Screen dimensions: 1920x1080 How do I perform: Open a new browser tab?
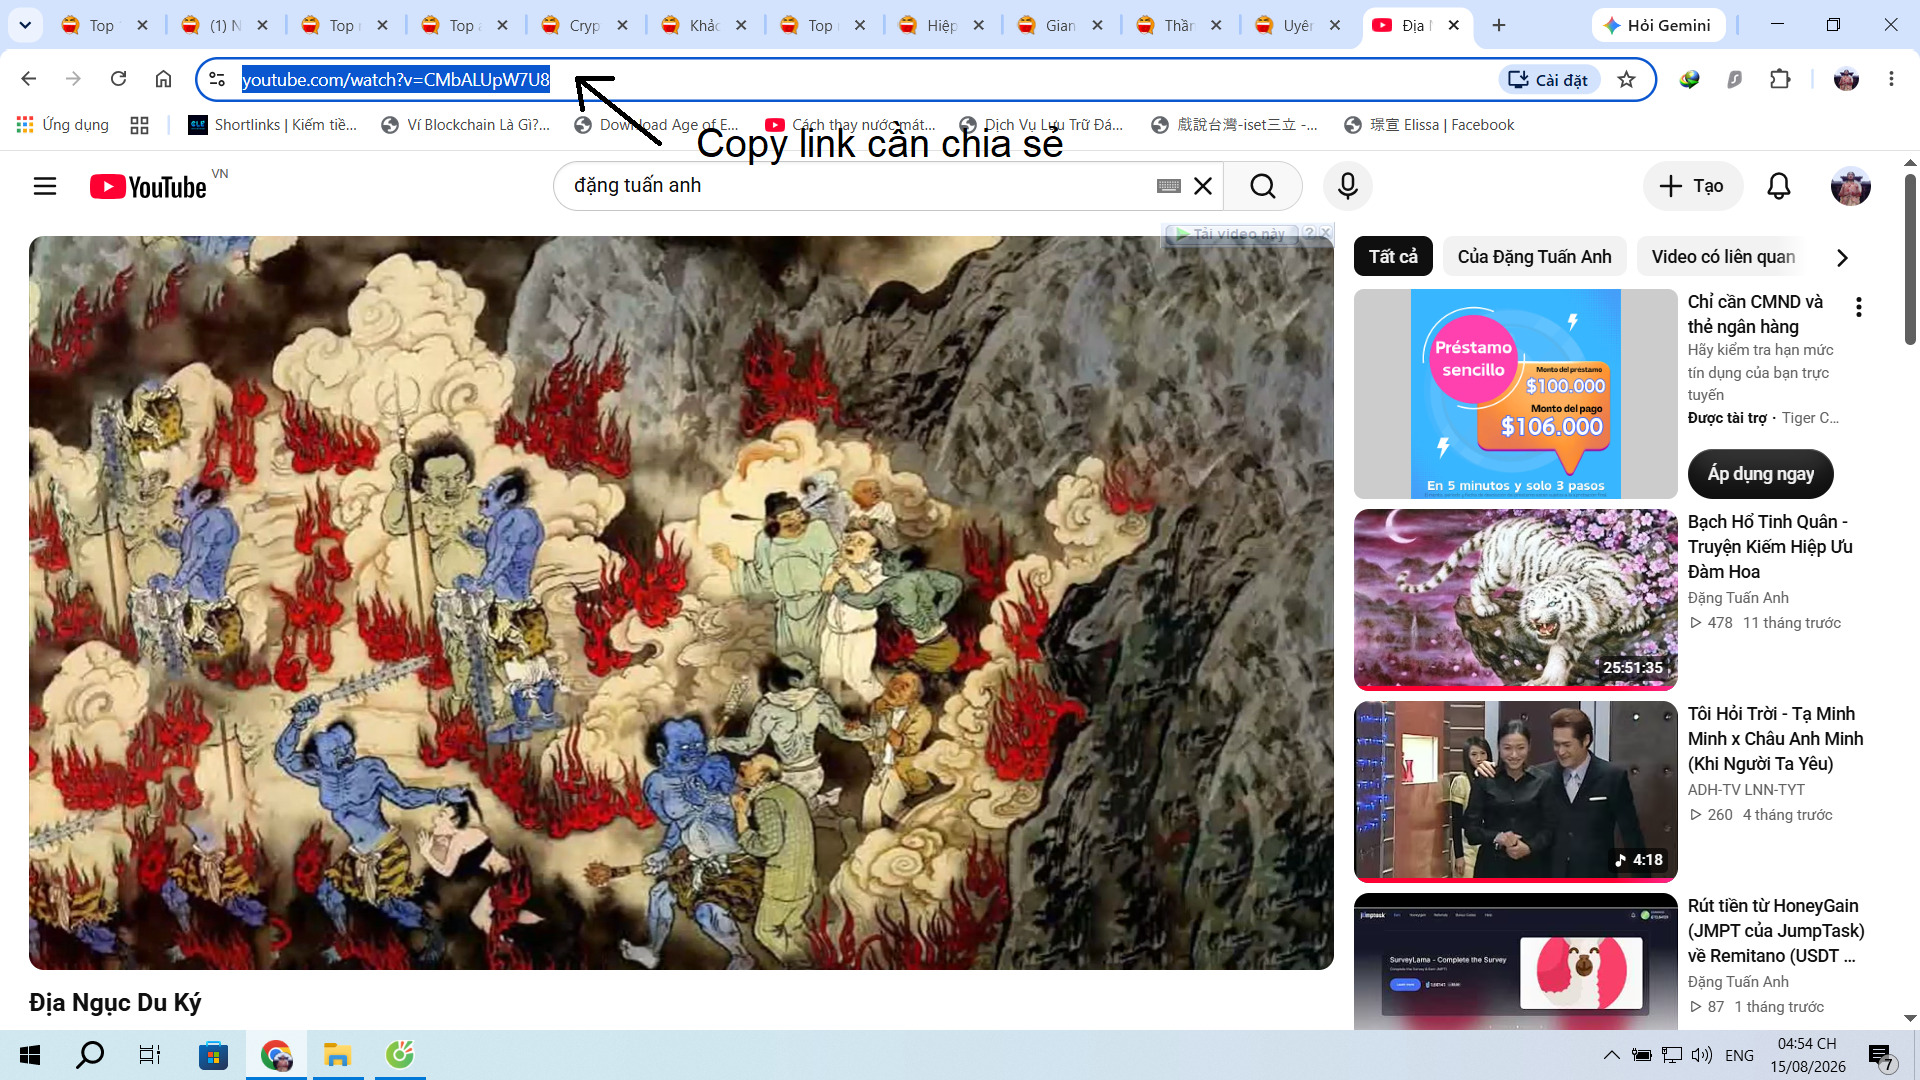(x=1499, y=25)
